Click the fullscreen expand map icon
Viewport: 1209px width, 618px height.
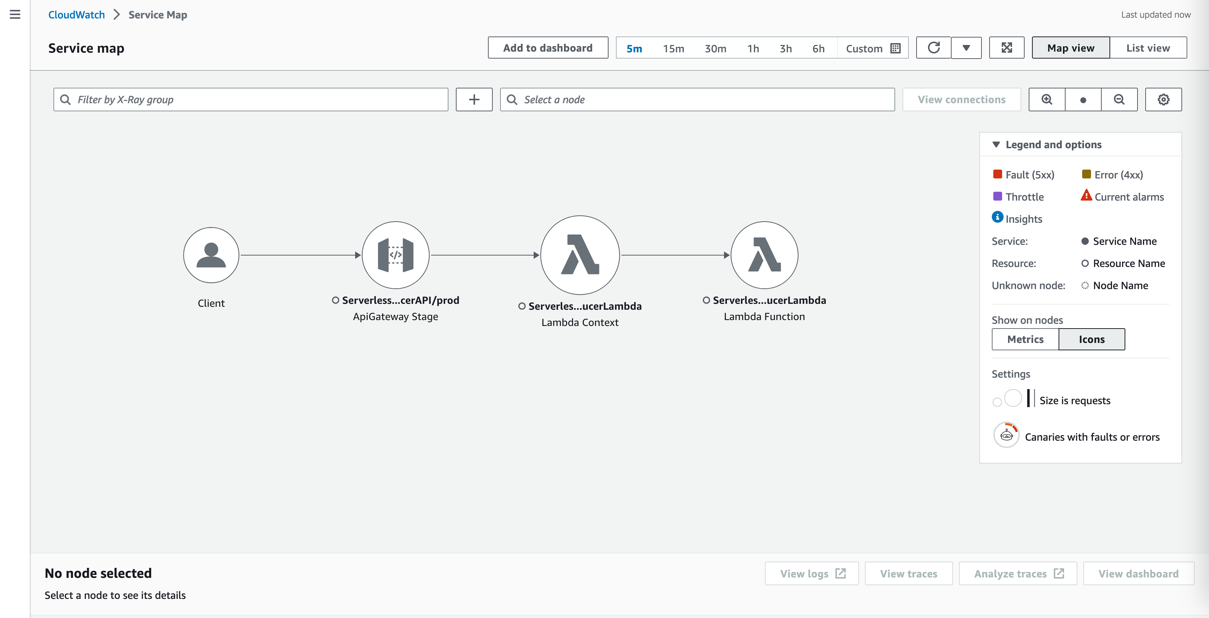pos(1006,48)
